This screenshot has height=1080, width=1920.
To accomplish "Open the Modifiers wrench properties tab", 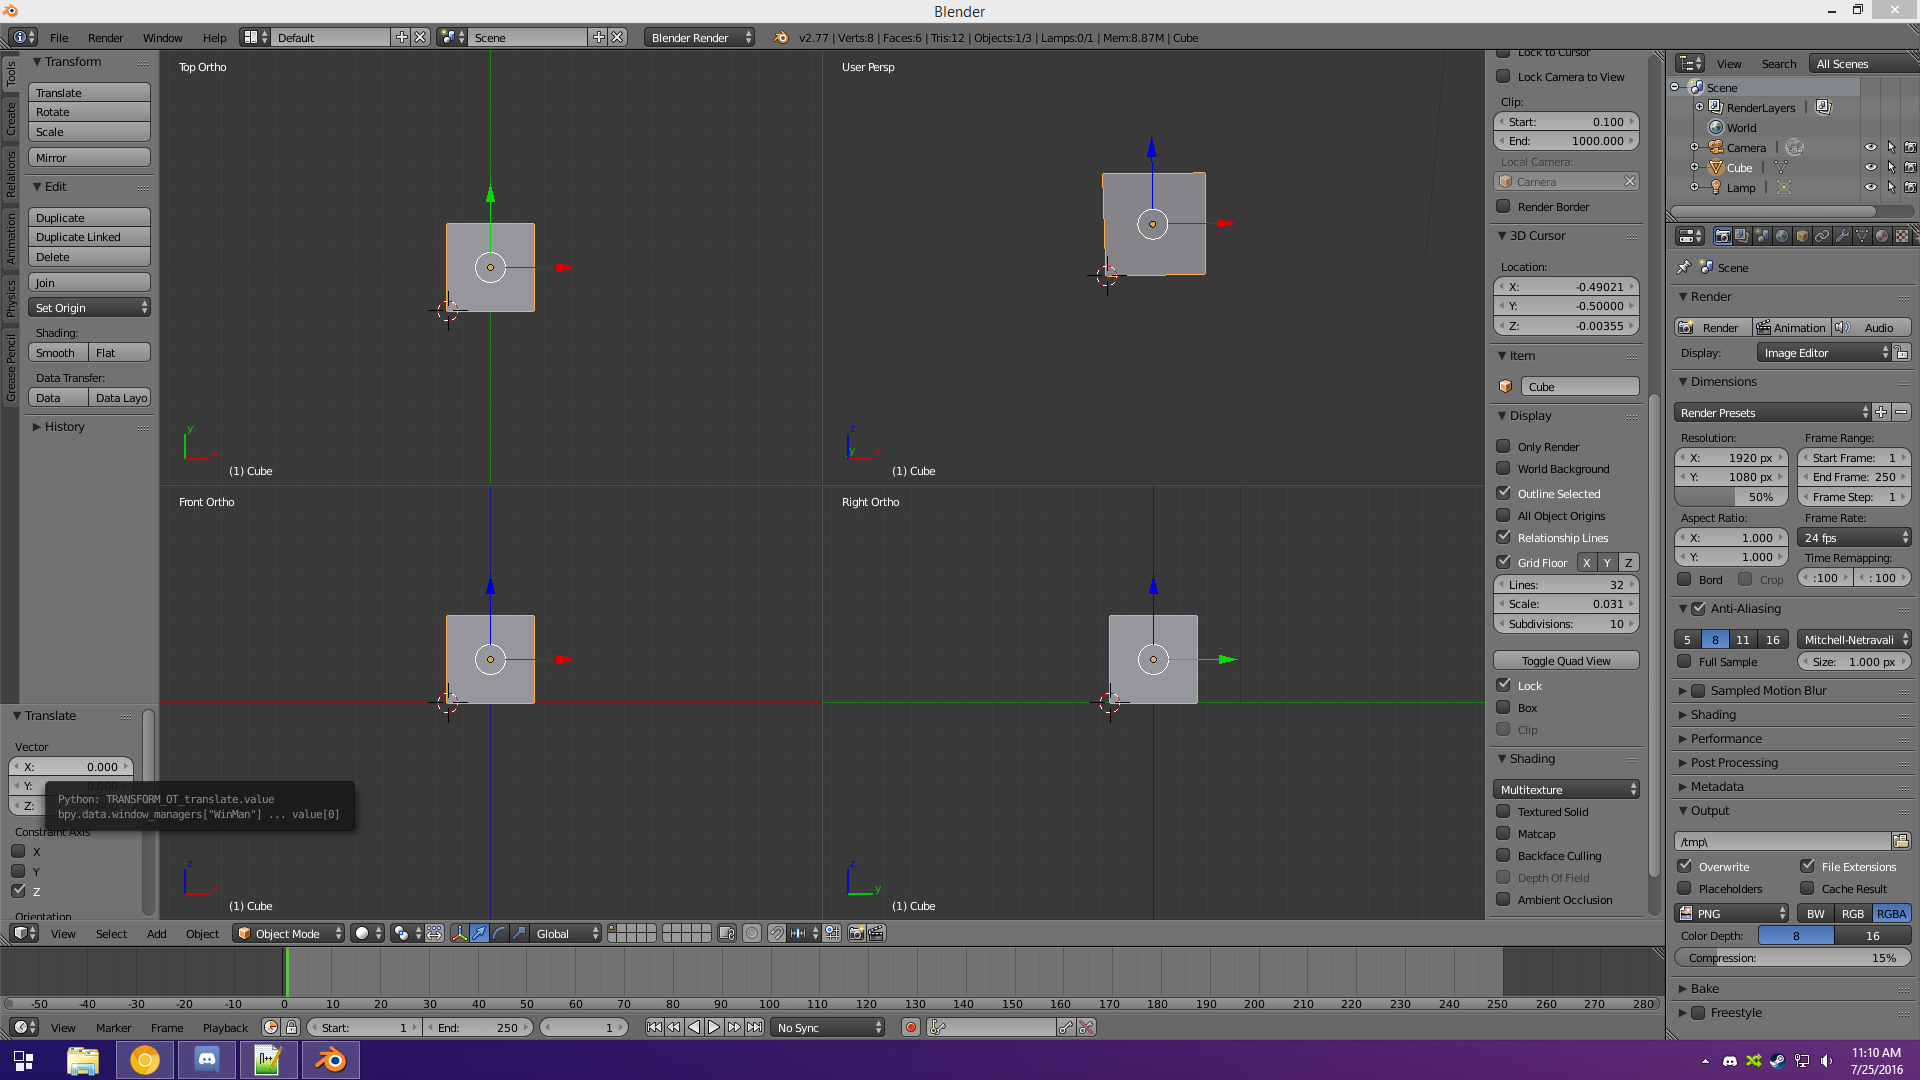I will (x=1842, y=236).
